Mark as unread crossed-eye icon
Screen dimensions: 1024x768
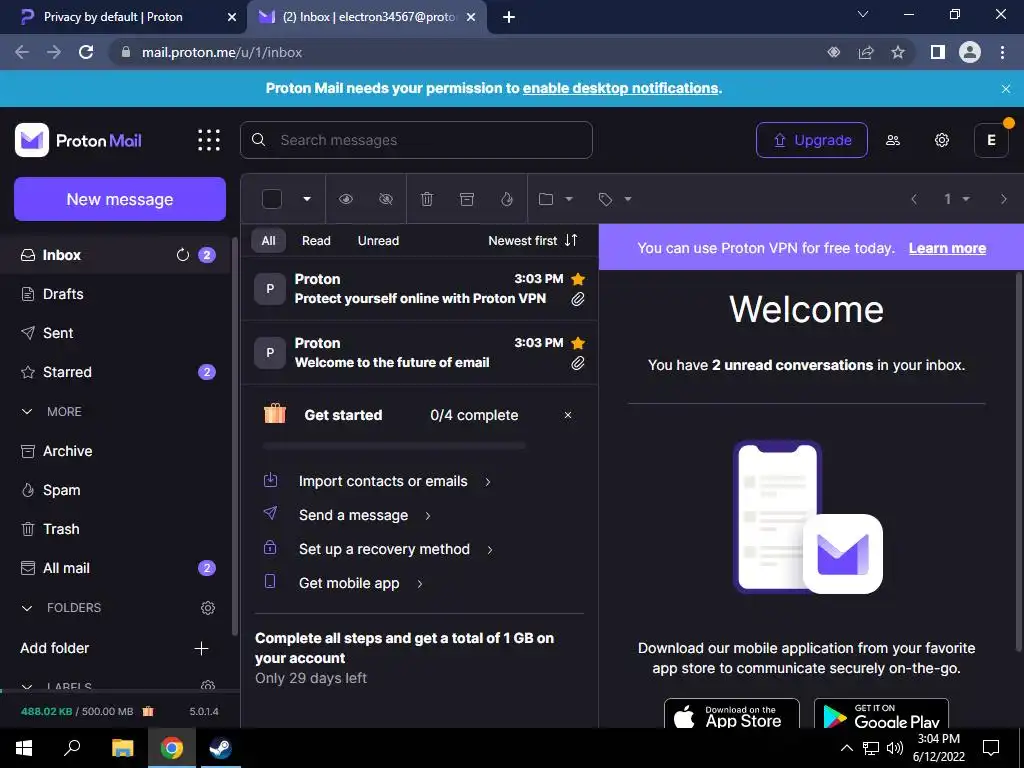tap(386, 199)
